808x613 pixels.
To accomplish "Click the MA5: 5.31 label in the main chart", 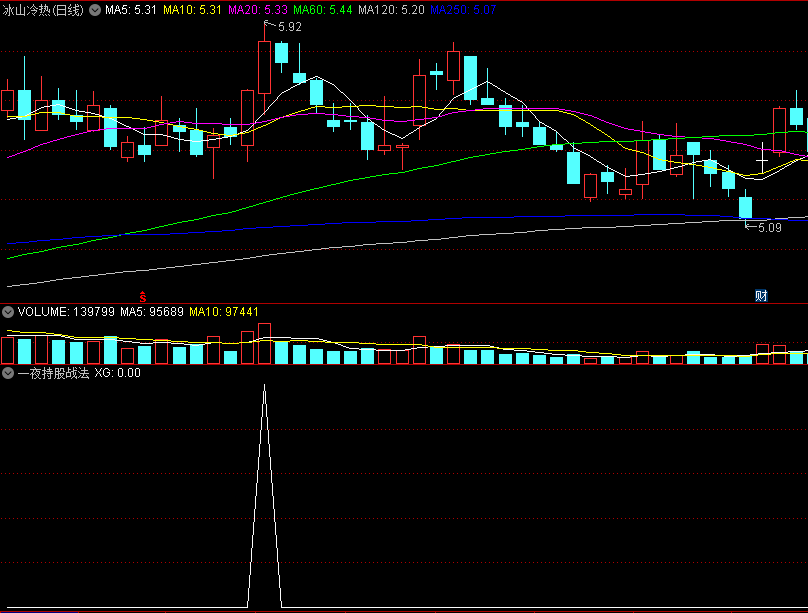I will pyautogui.click(x=131, y=10).
